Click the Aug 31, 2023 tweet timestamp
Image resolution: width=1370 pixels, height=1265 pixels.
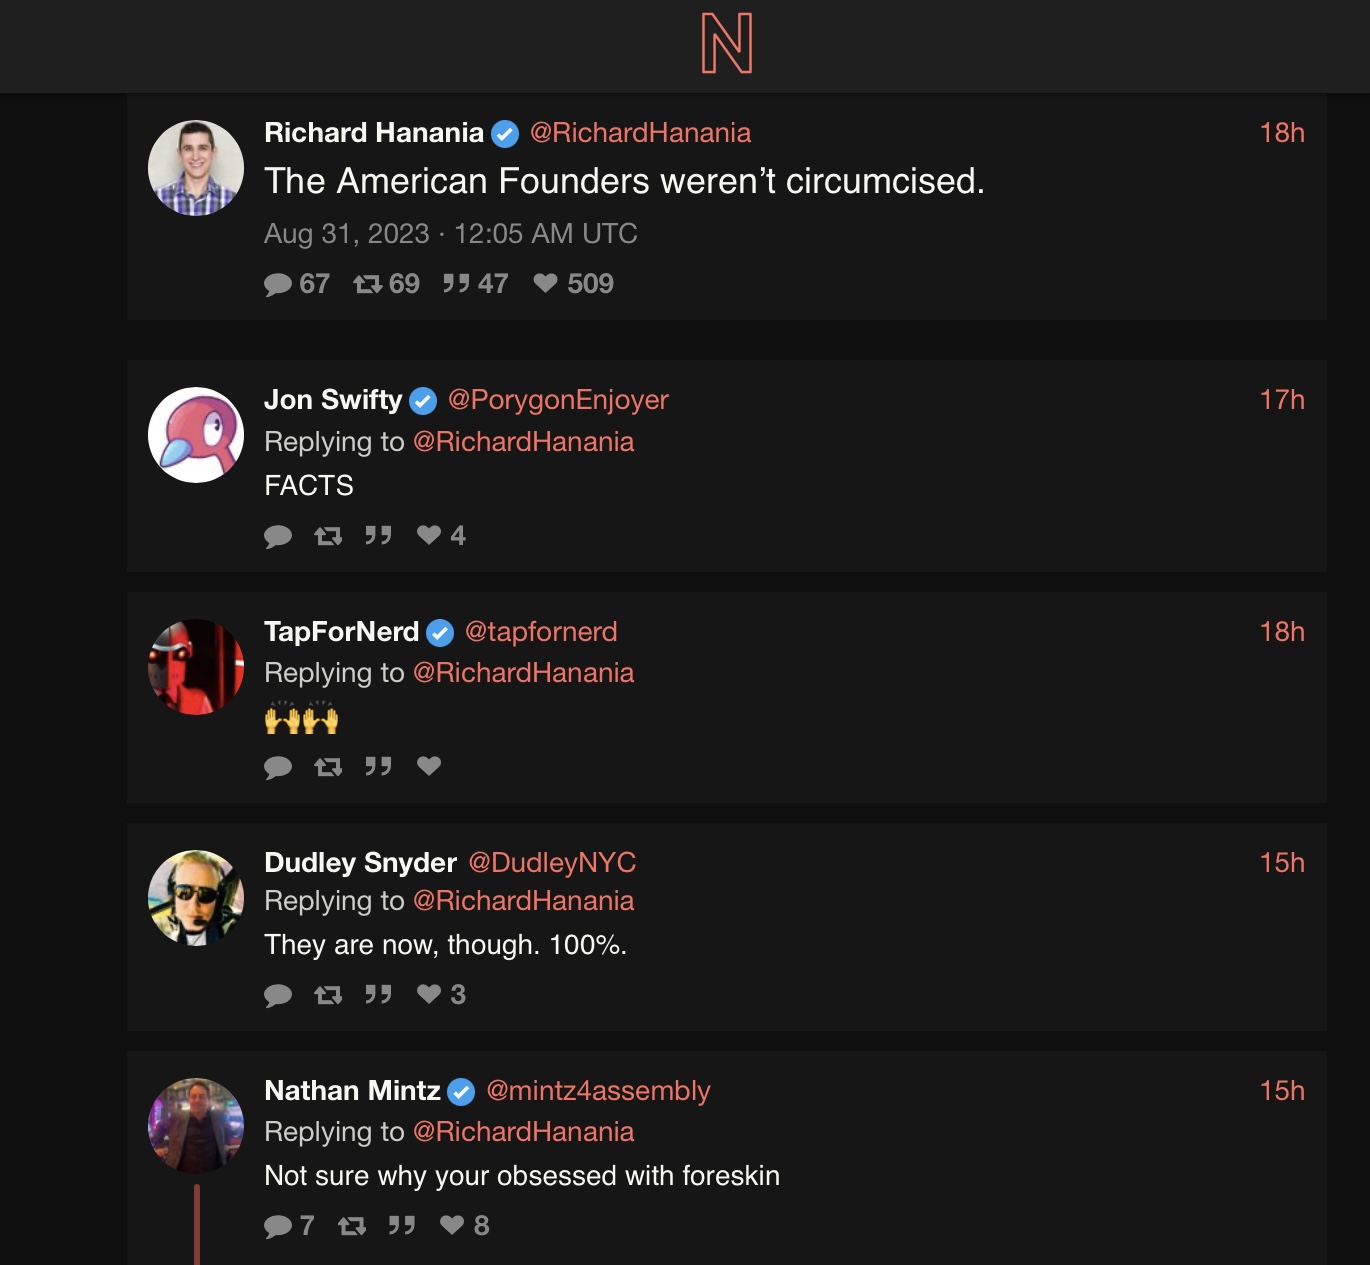450,234
